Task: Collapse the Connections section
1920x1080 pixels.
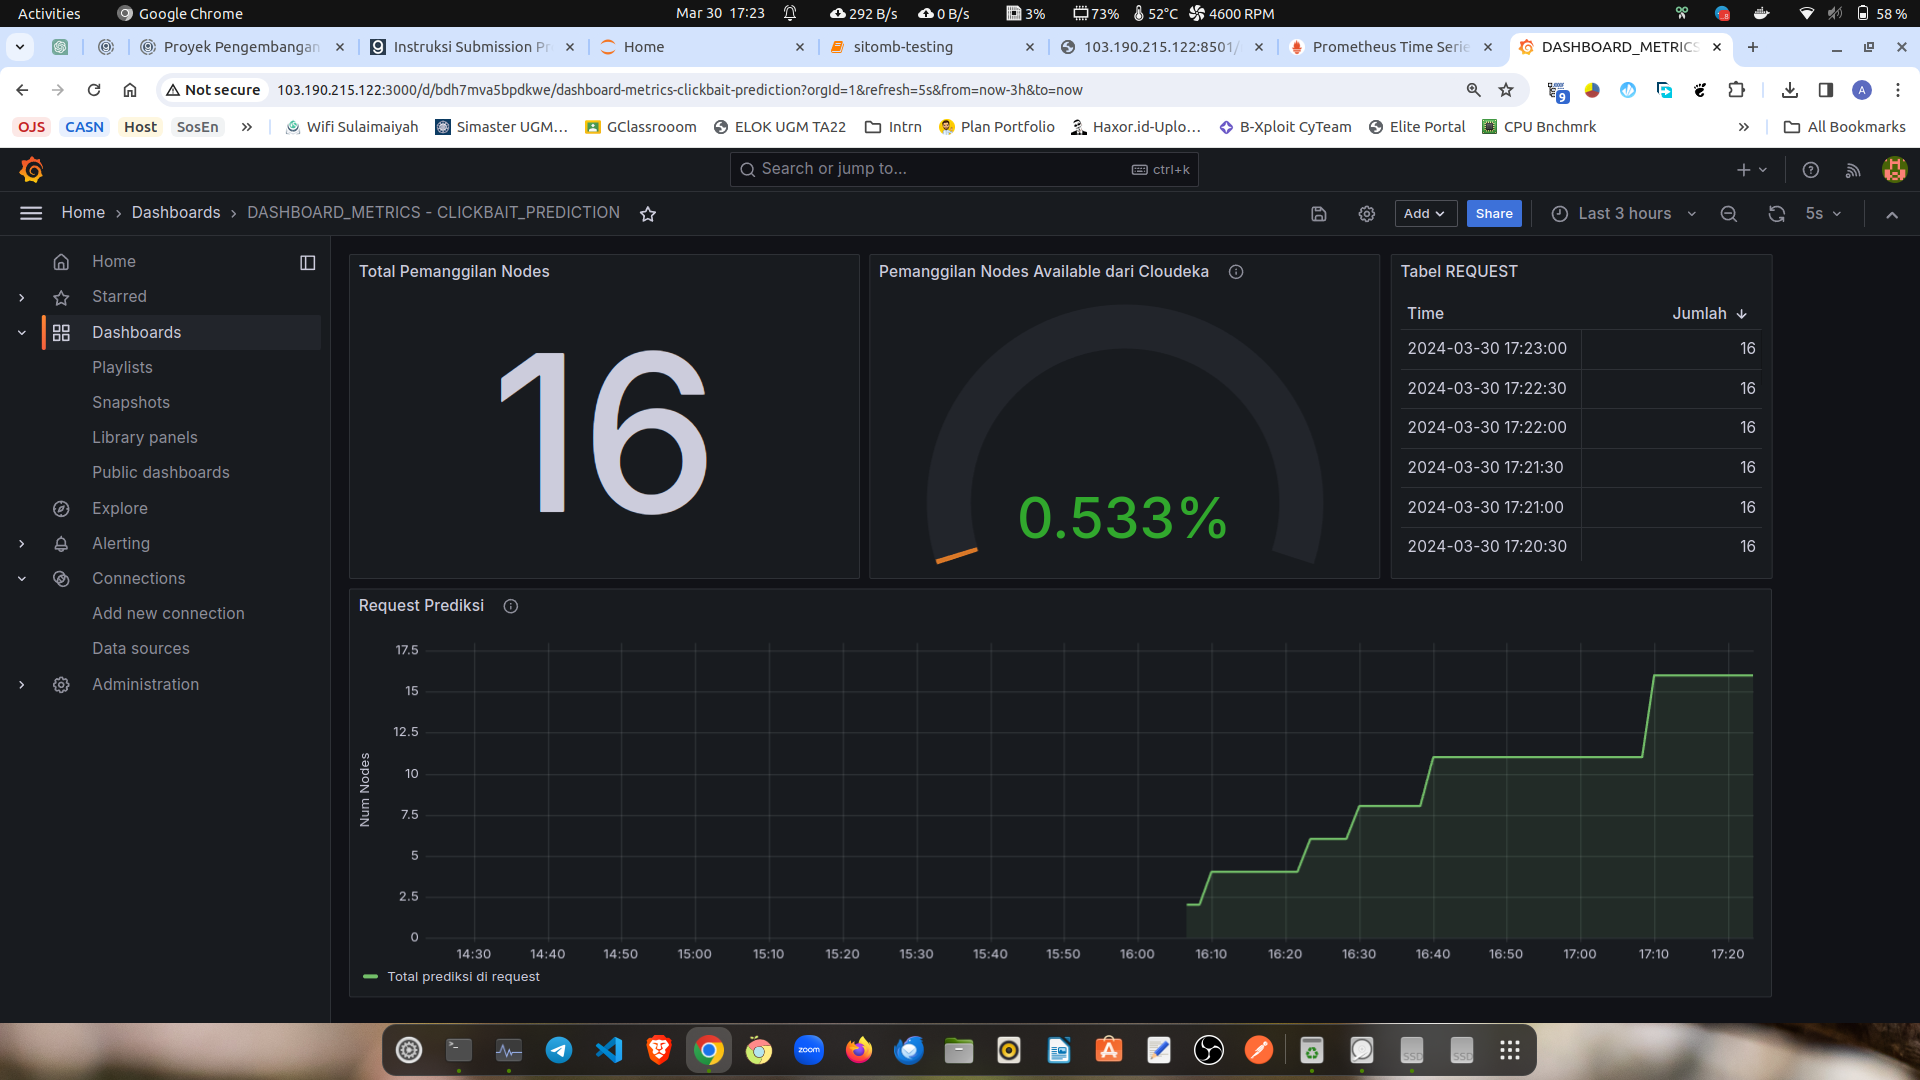Action: 22,579
